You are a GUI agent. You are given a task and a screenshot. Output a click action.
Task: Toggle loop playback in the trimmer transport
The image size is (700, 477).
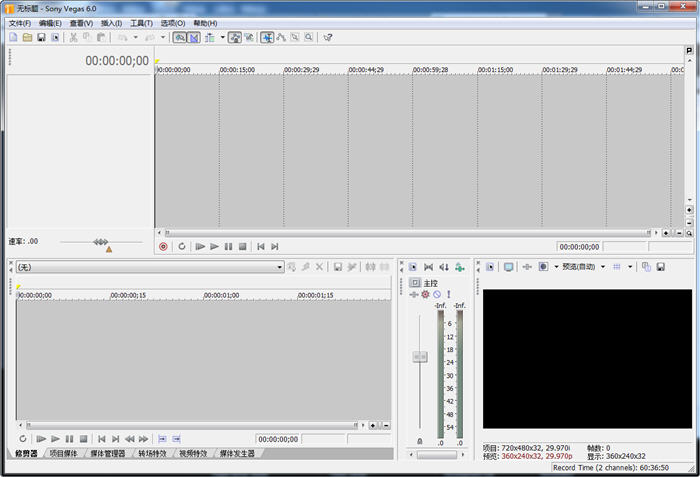pos(23,438)
